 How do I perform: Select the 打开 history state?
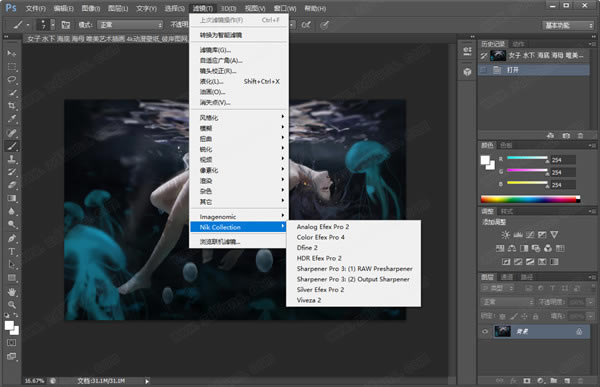pos(534,70)
